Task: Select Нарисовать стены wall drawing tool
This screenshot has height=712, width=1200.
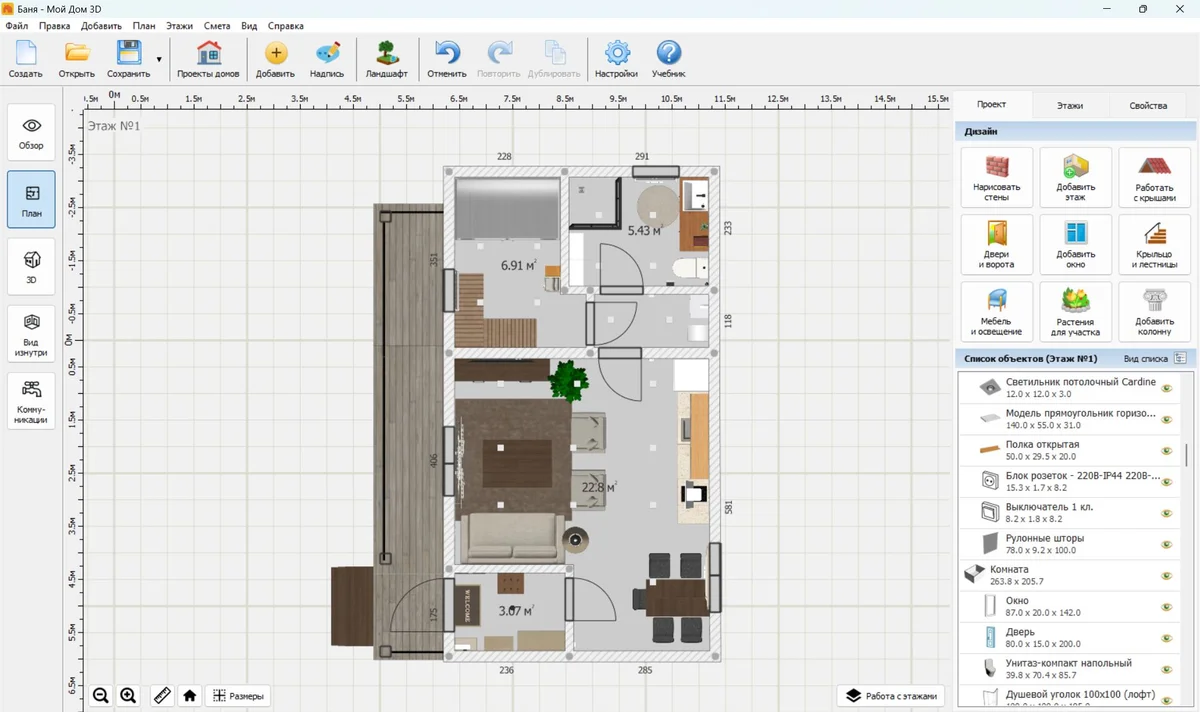Action: 996,178
